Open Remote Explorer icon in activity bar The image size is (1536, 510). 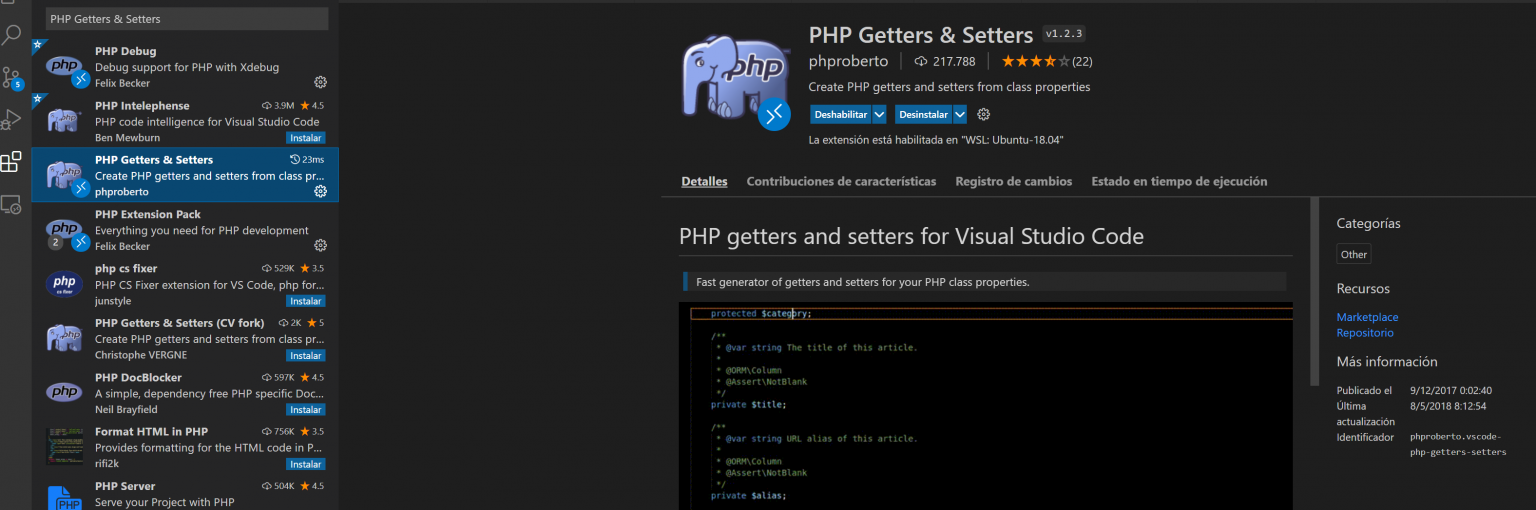pyautogui.click(x=11, y=204)
